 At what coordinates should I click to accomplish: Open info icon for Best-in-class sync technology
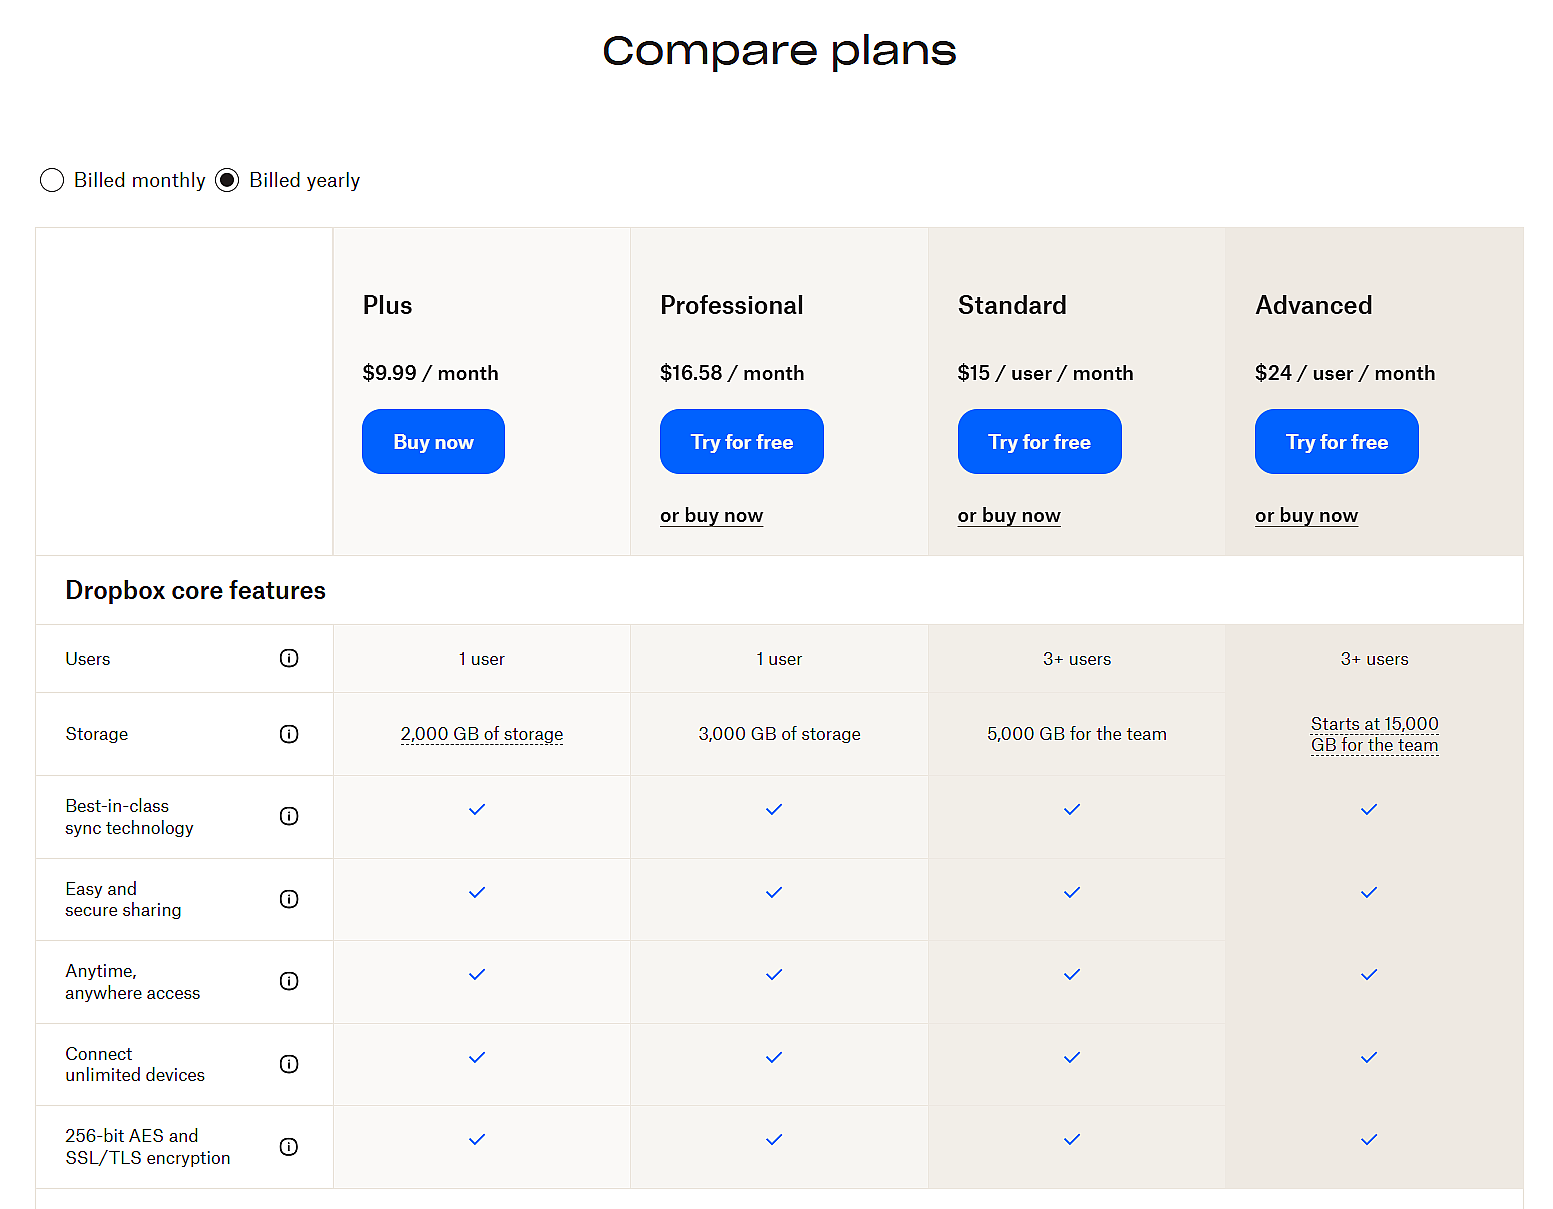point(289,816)
